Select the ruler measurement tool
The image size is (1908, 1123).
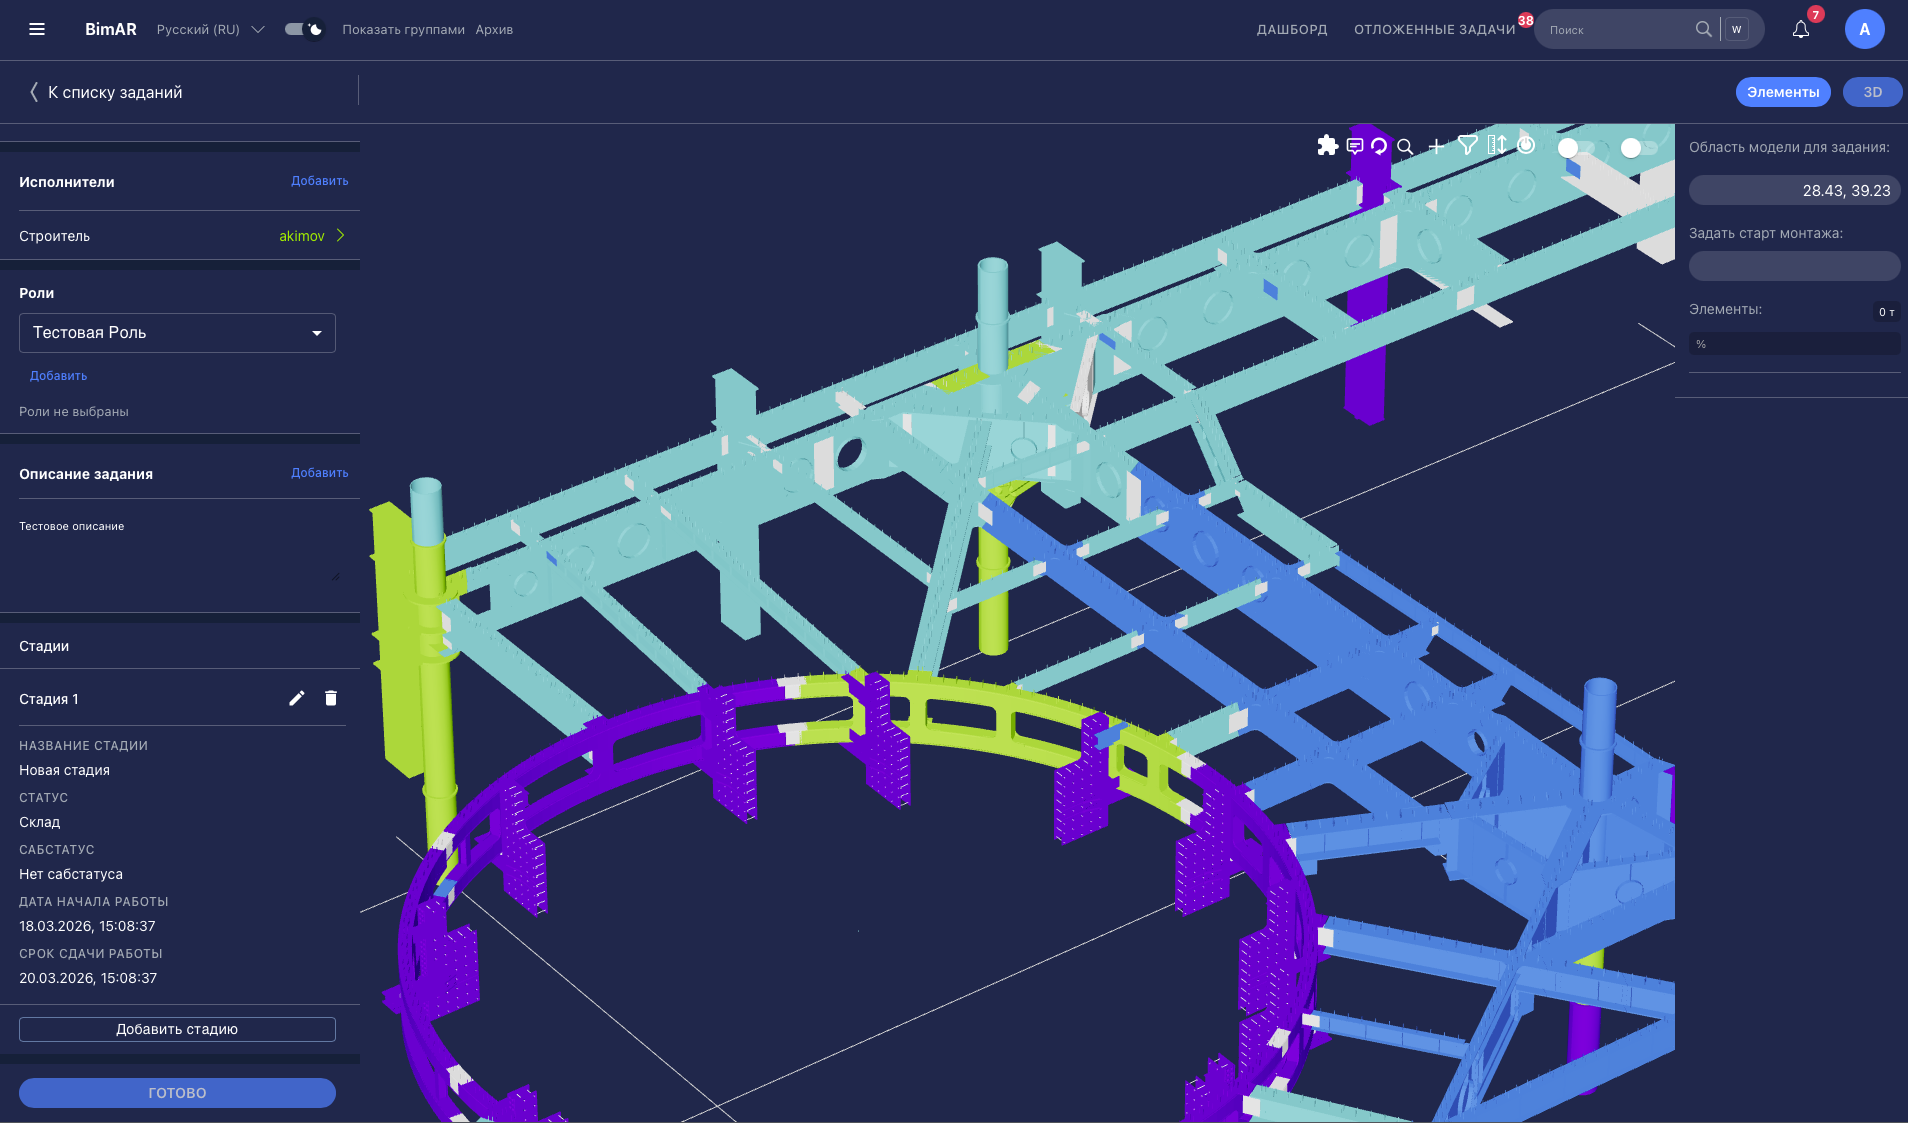click(x=1497, y=145)
